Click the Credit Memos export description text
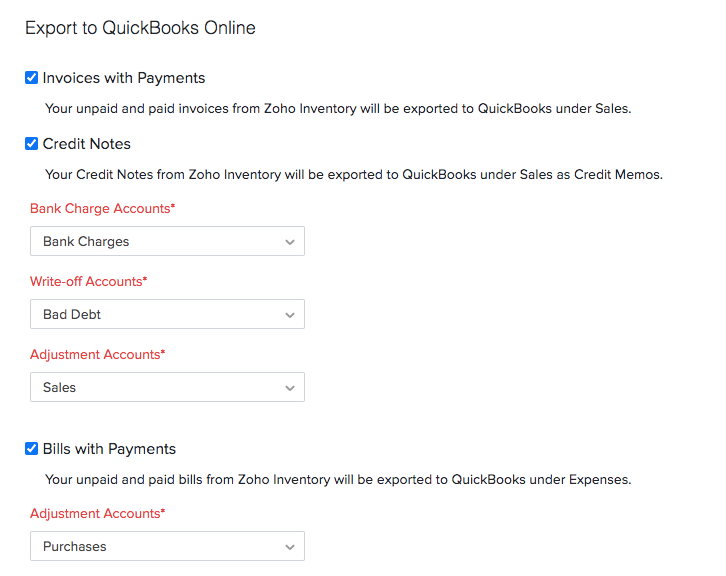Viewport: 726px width, 576px height. click(x=354, y=174)
